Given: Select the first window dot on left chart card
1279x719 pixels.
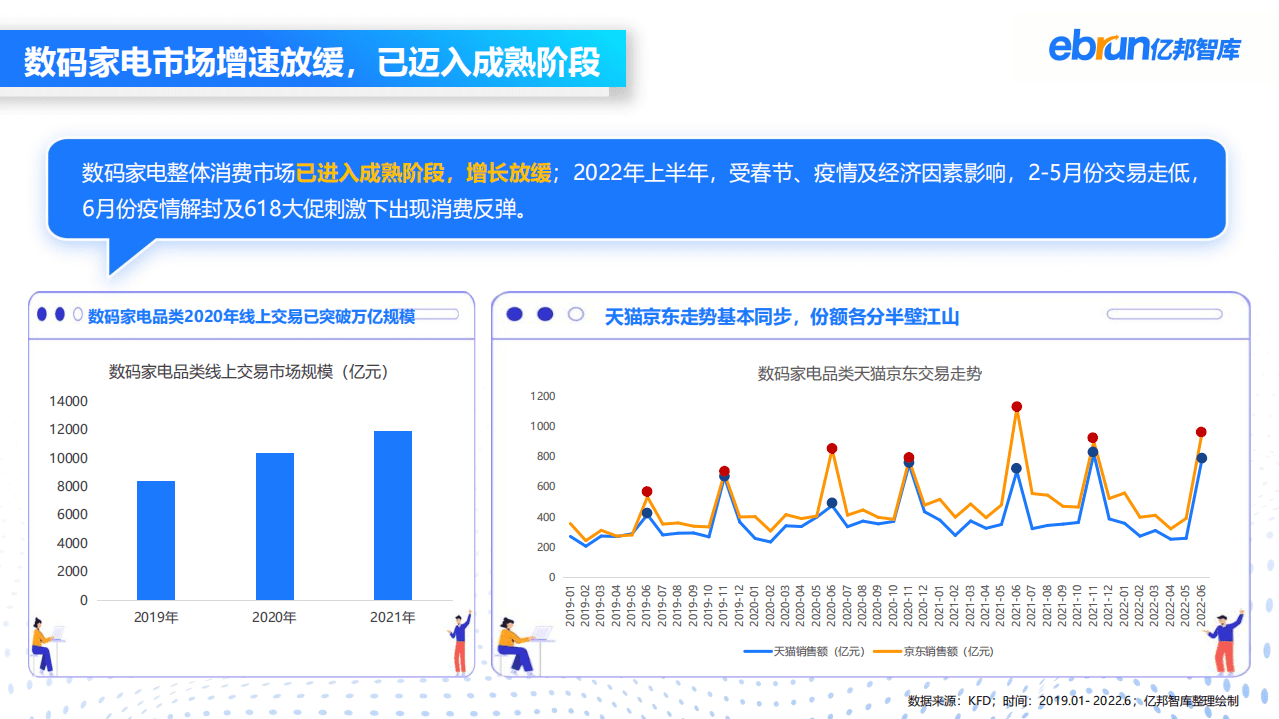Looking at the screenshot, I should coord(42,313).
